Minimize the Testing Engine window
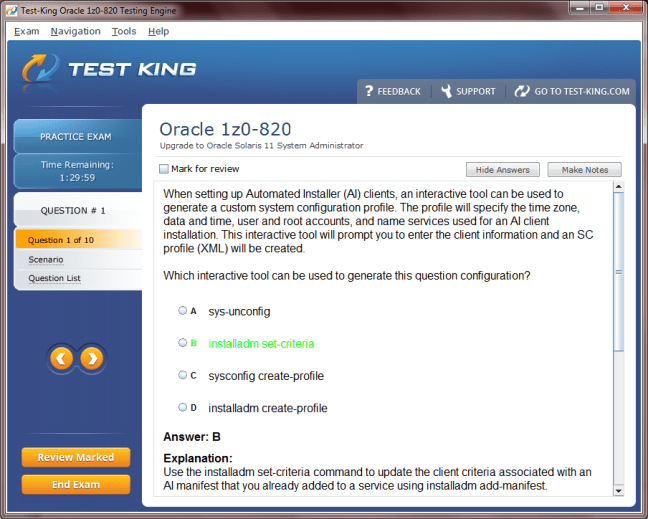 click(x=580, y=7)
